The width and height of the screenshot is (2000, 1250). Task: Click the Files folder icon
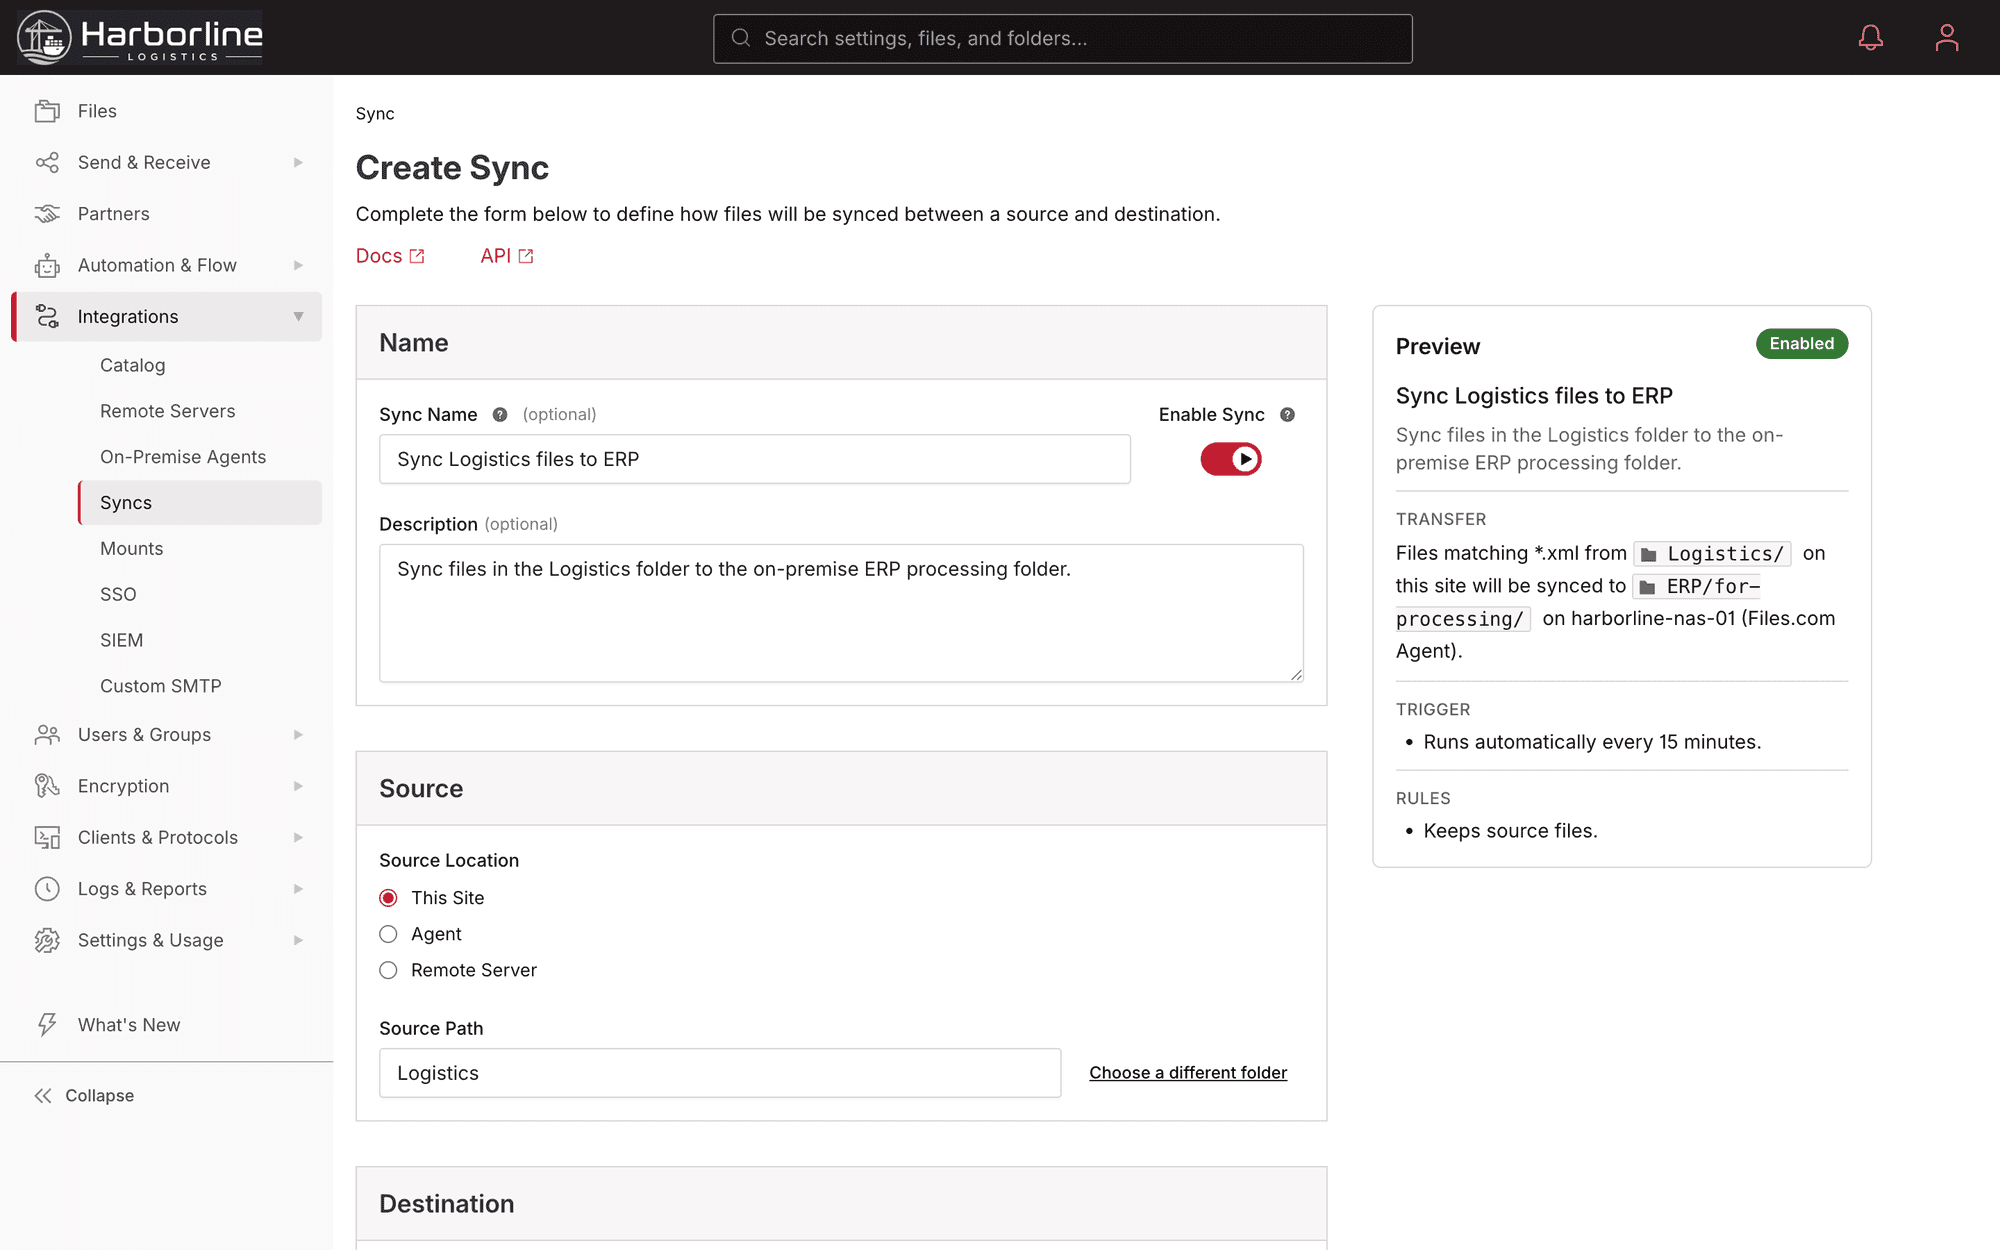pyautogui.click(x=47, y=111)
